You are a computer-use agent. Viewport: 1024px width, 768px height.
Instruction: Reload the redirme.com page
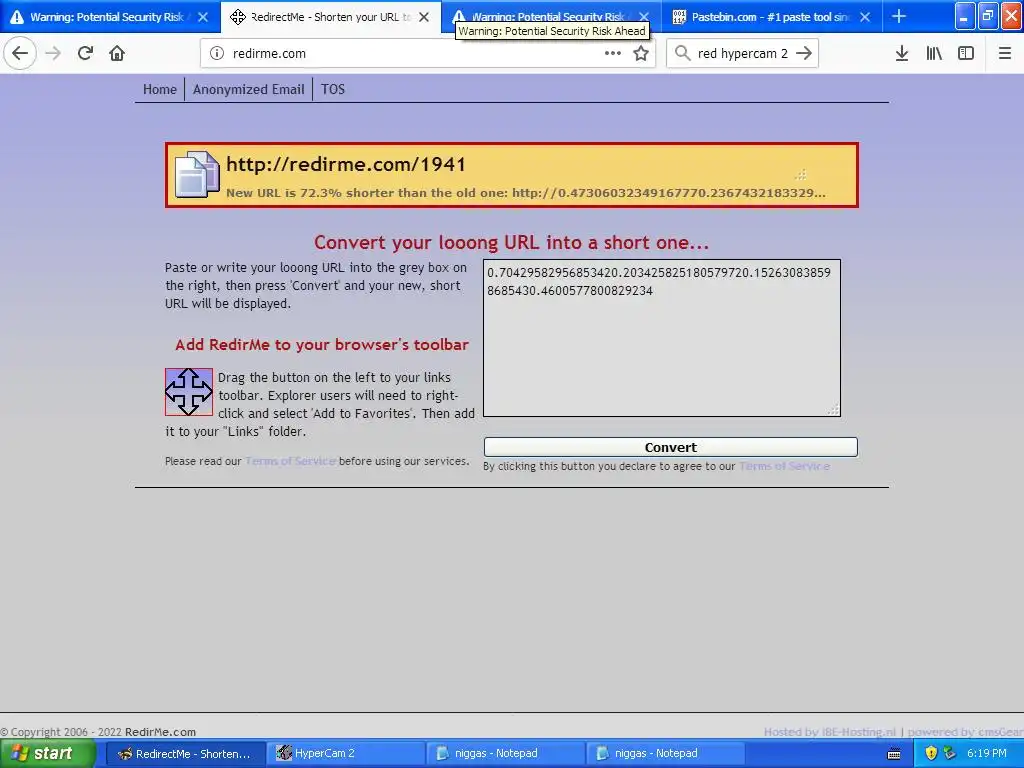[x=85, y=53]
